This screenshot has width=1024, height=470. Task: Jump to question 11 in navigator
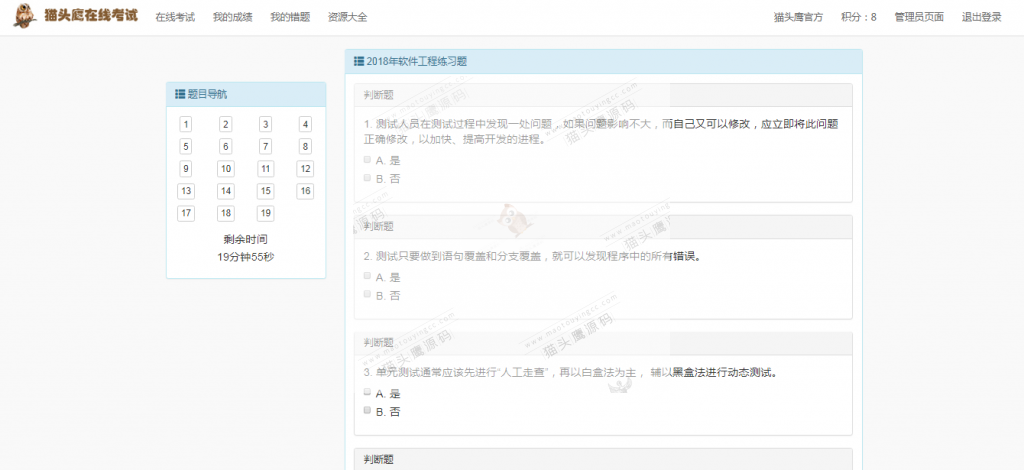click(265, 168)
